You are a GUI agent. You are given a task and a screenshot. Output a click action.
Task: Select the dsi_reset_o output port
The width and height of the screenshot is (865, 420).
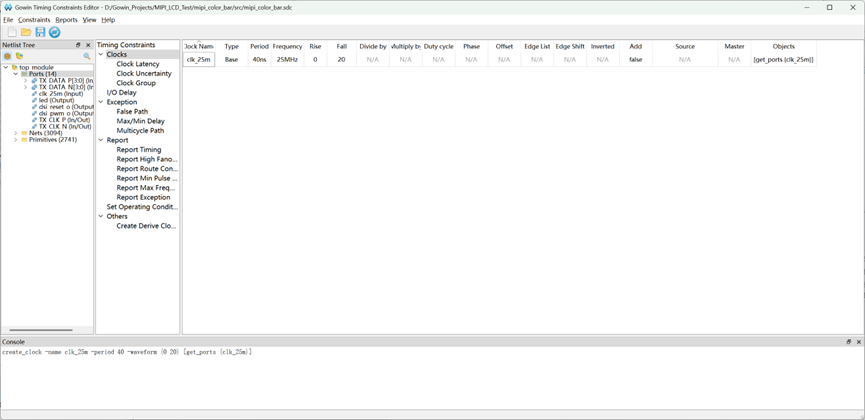pos(66,107)
